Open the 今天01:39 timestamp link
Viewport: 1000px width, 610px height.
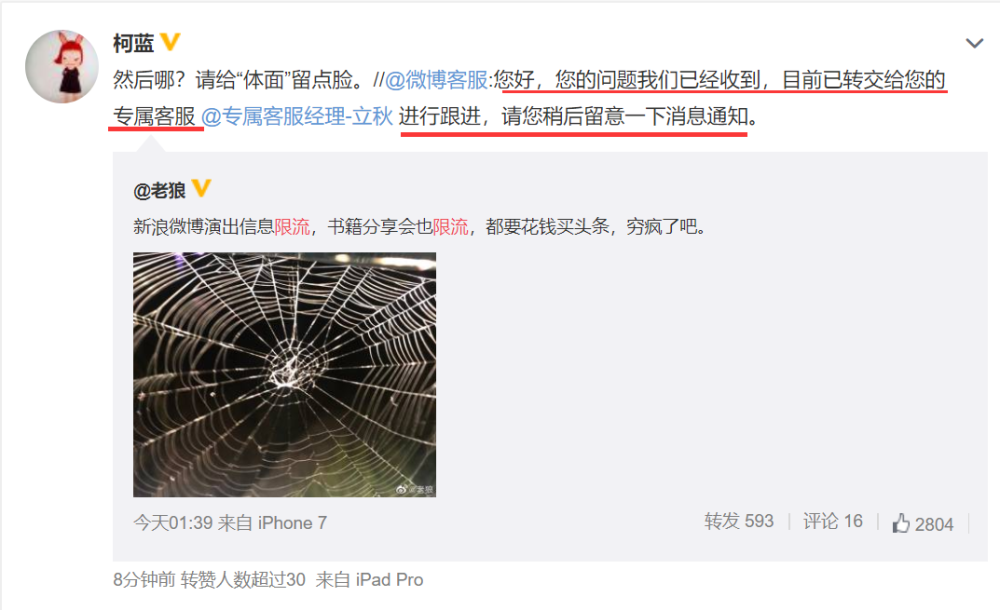pyautogui.click(x=173, y=523)
